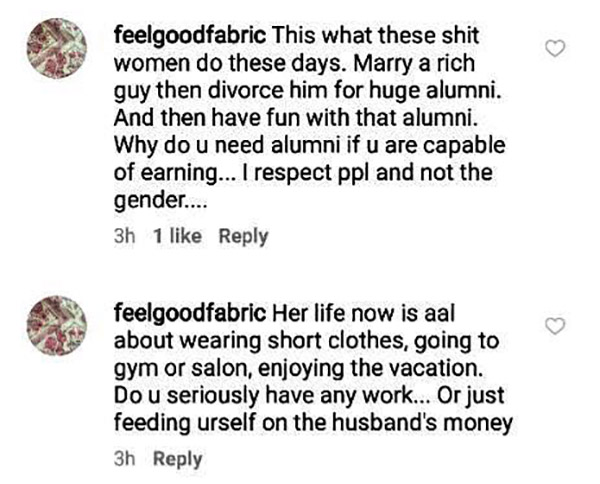Viewport: 600px width, 484px height.
Task: Reply to the comment about husband's money
Action: [177, 459]
